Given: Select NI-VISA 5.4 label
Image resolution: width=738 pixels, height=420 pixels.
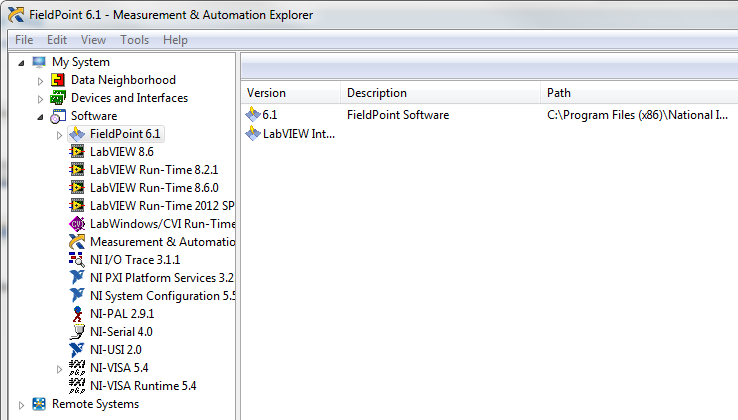Looking at the screenshot, I should pos(119,368).
